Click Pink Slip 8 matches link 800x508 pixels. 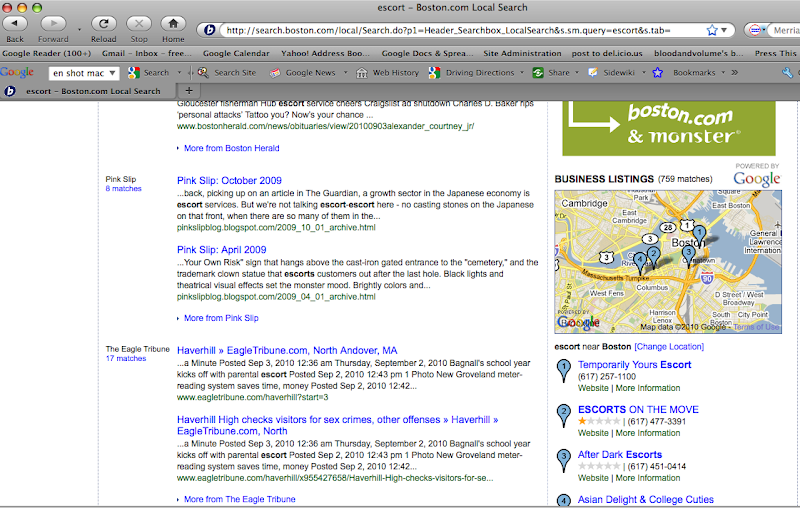pyautogui.click(x=123, y=189)
